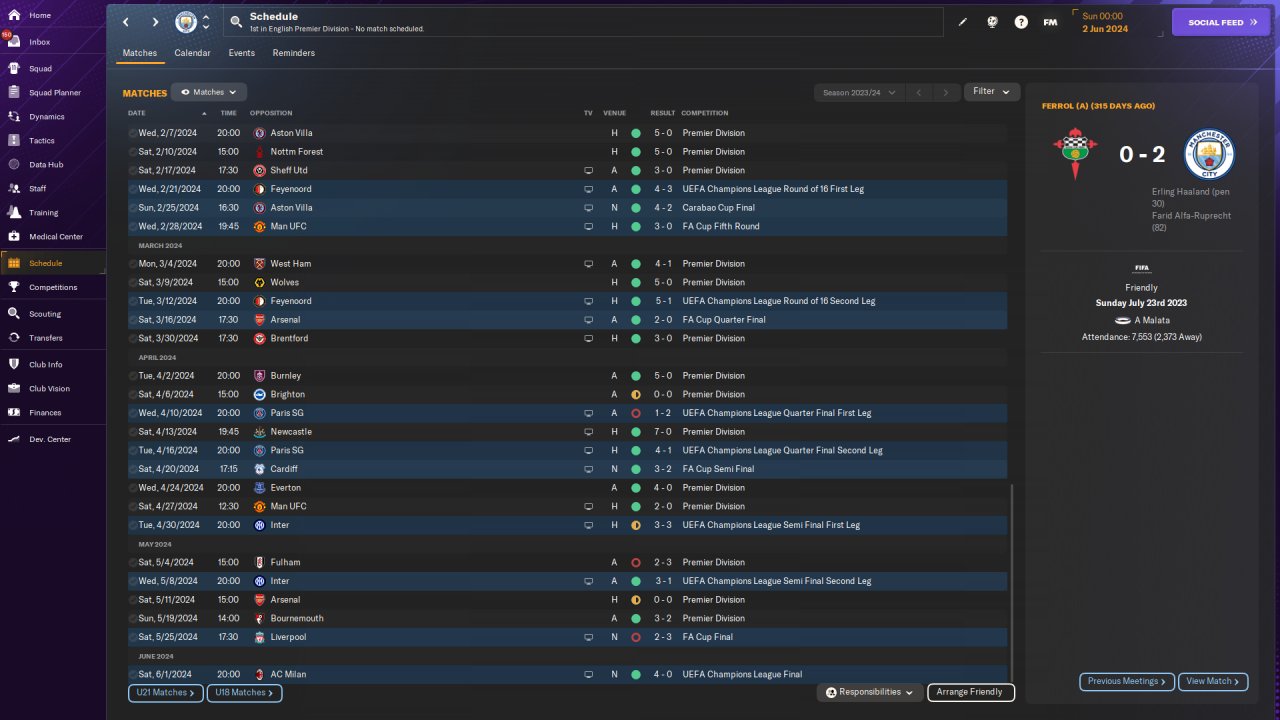Viewport: 1280px width, 720px height.
Task: Click the Ferrol crest in the match panel
Action: point(1075,155)
